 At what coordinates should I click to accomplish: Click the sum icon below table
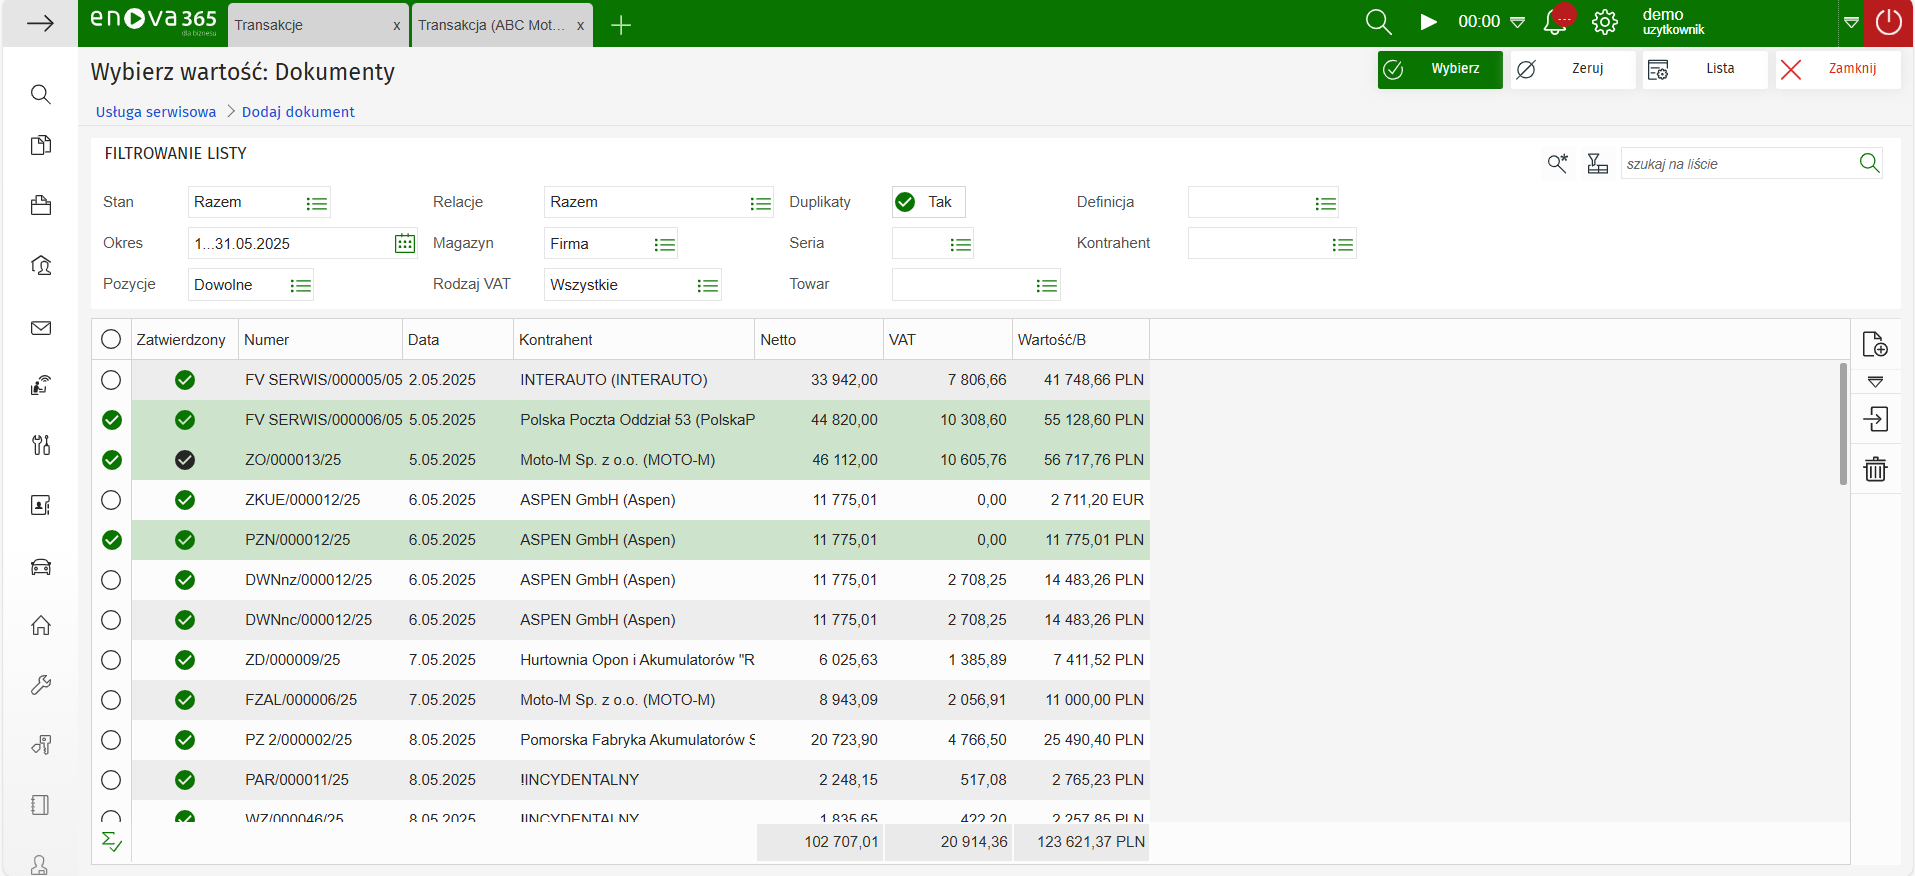coord(112,842)
